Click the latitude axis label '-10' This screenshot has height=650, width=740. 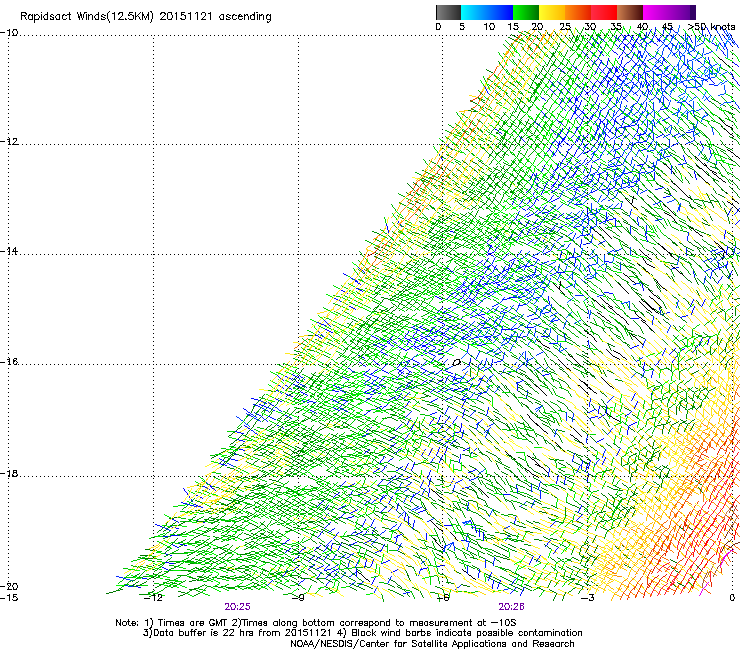point(9,32)
